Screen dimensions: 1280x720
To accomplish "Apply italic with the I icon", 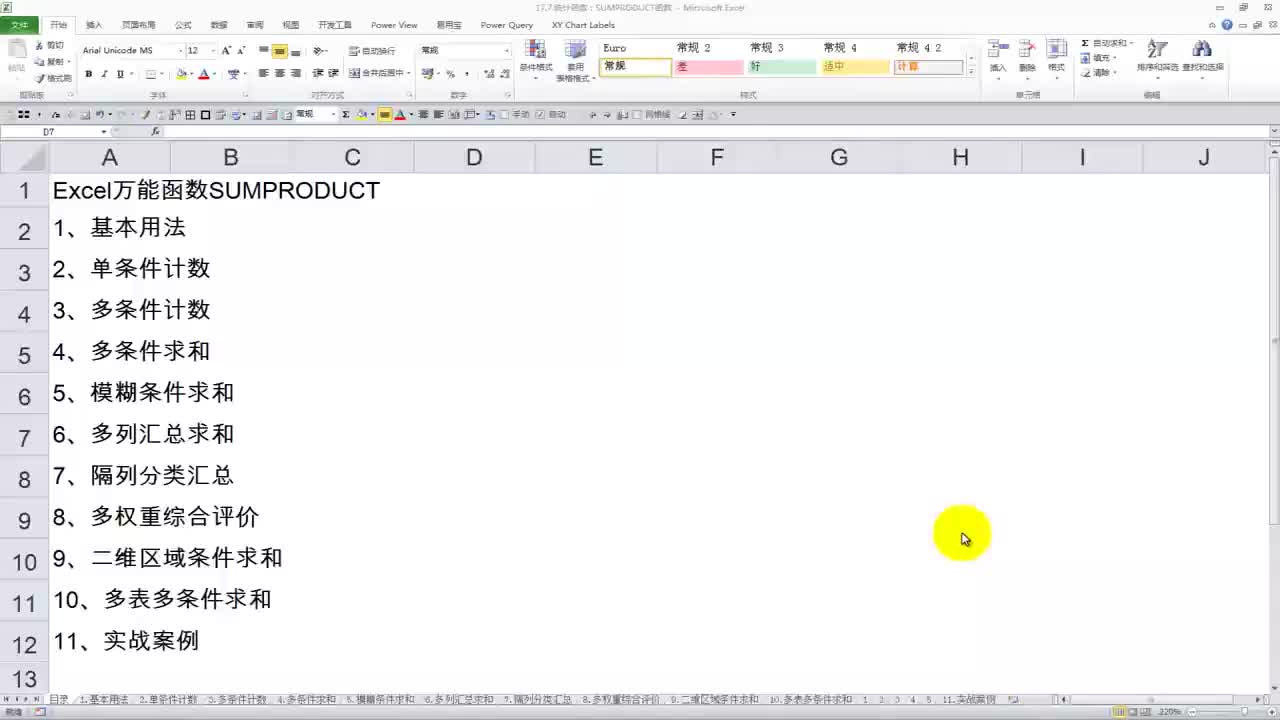I will click(104, 74).
